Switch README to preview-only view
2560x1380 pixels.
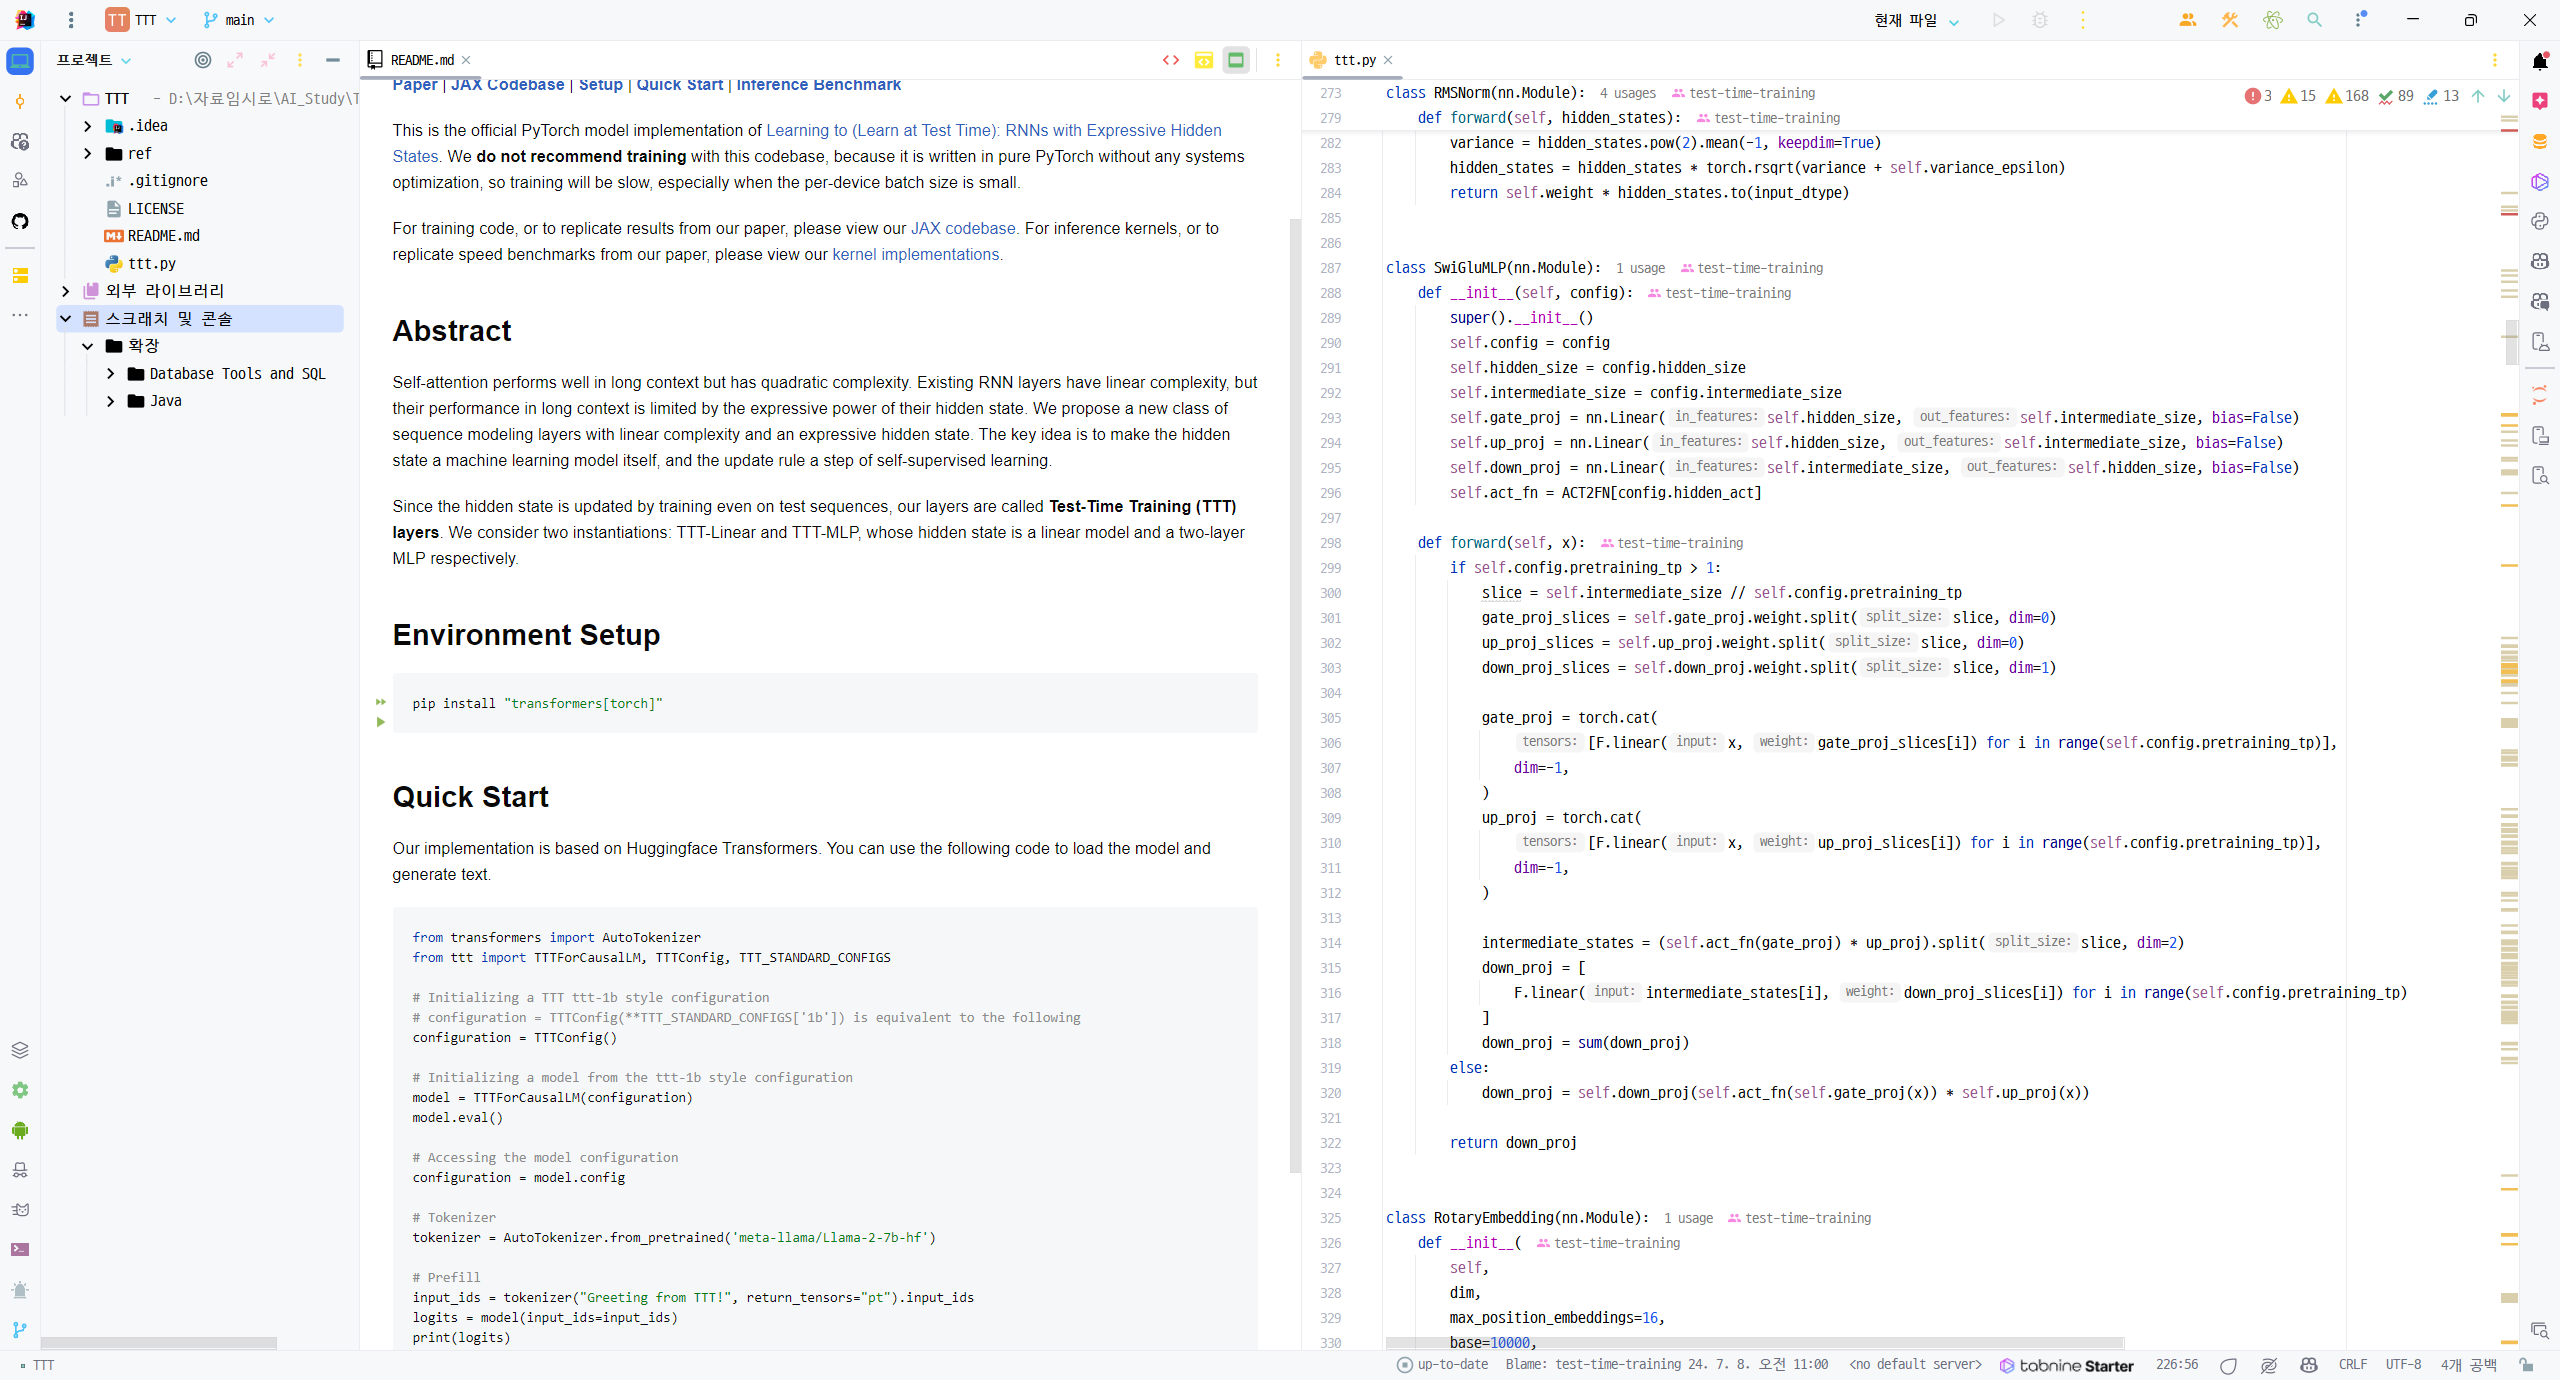(x=1236, y=60)
